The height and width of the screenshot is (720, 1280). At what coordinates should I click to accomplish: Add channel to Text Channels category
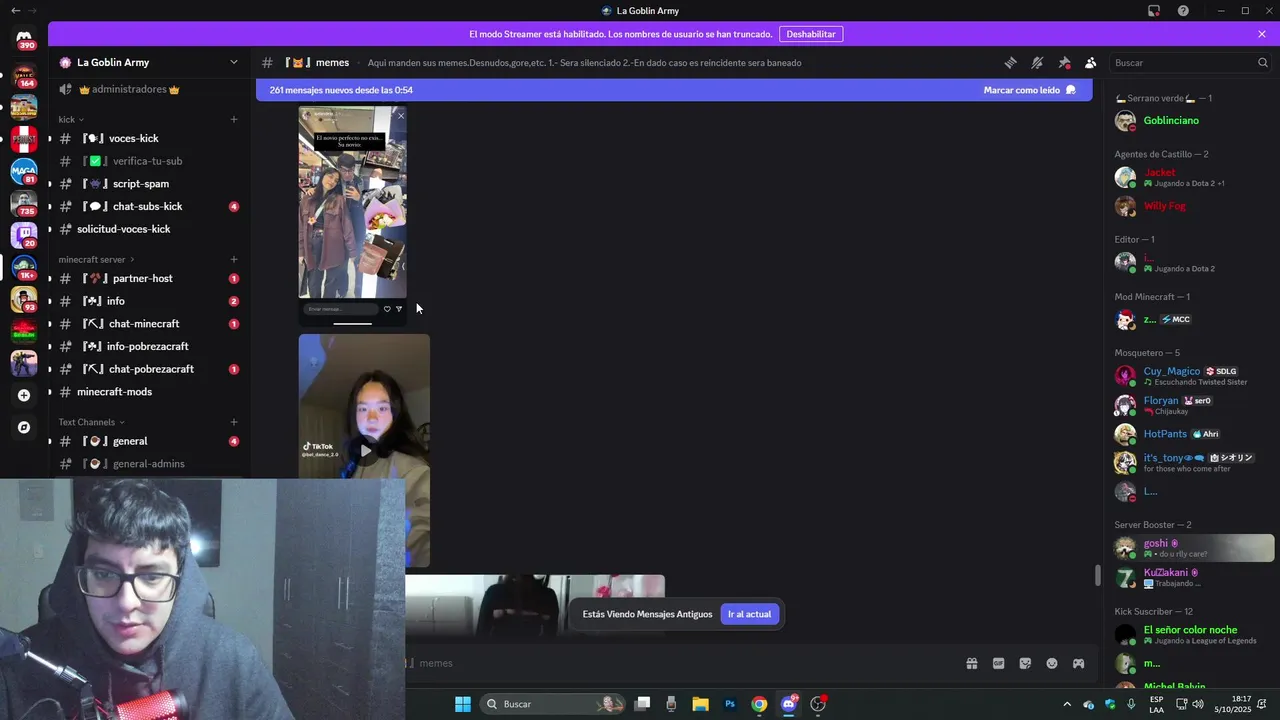[x=234, y=422]
